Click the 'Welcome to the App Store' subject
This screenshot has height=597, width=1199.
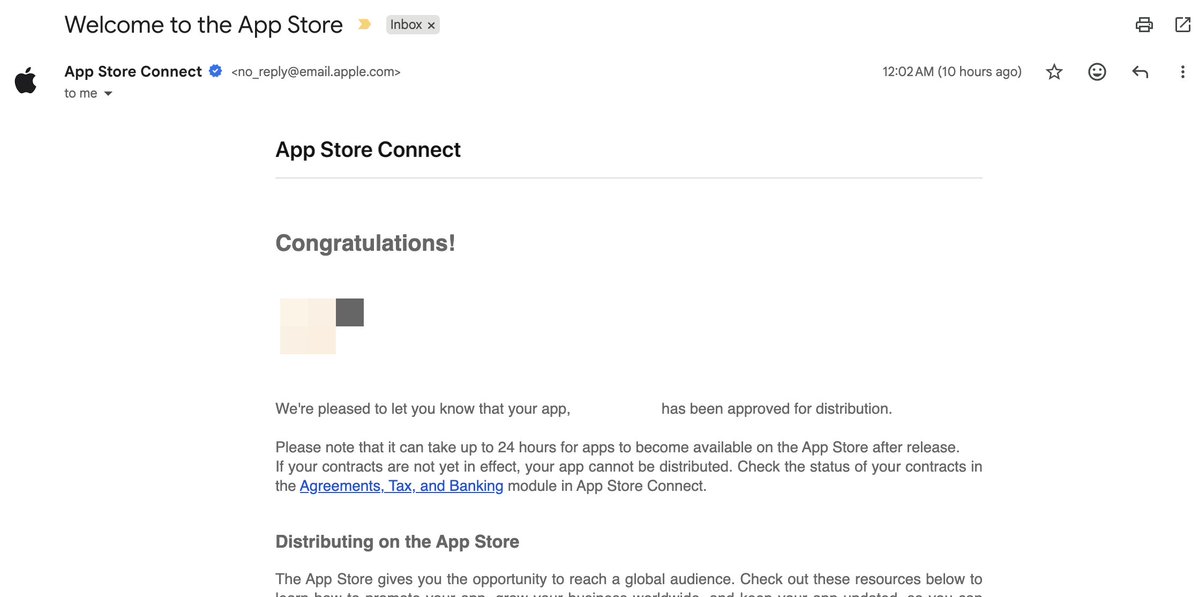pos(203,24)
